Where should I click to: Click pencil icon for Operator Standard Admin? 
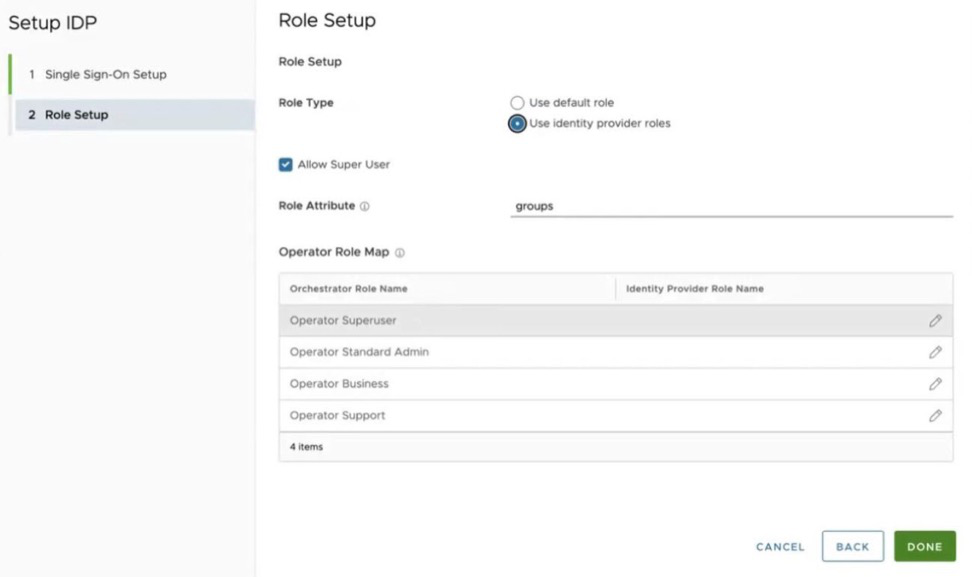(935, 352)
